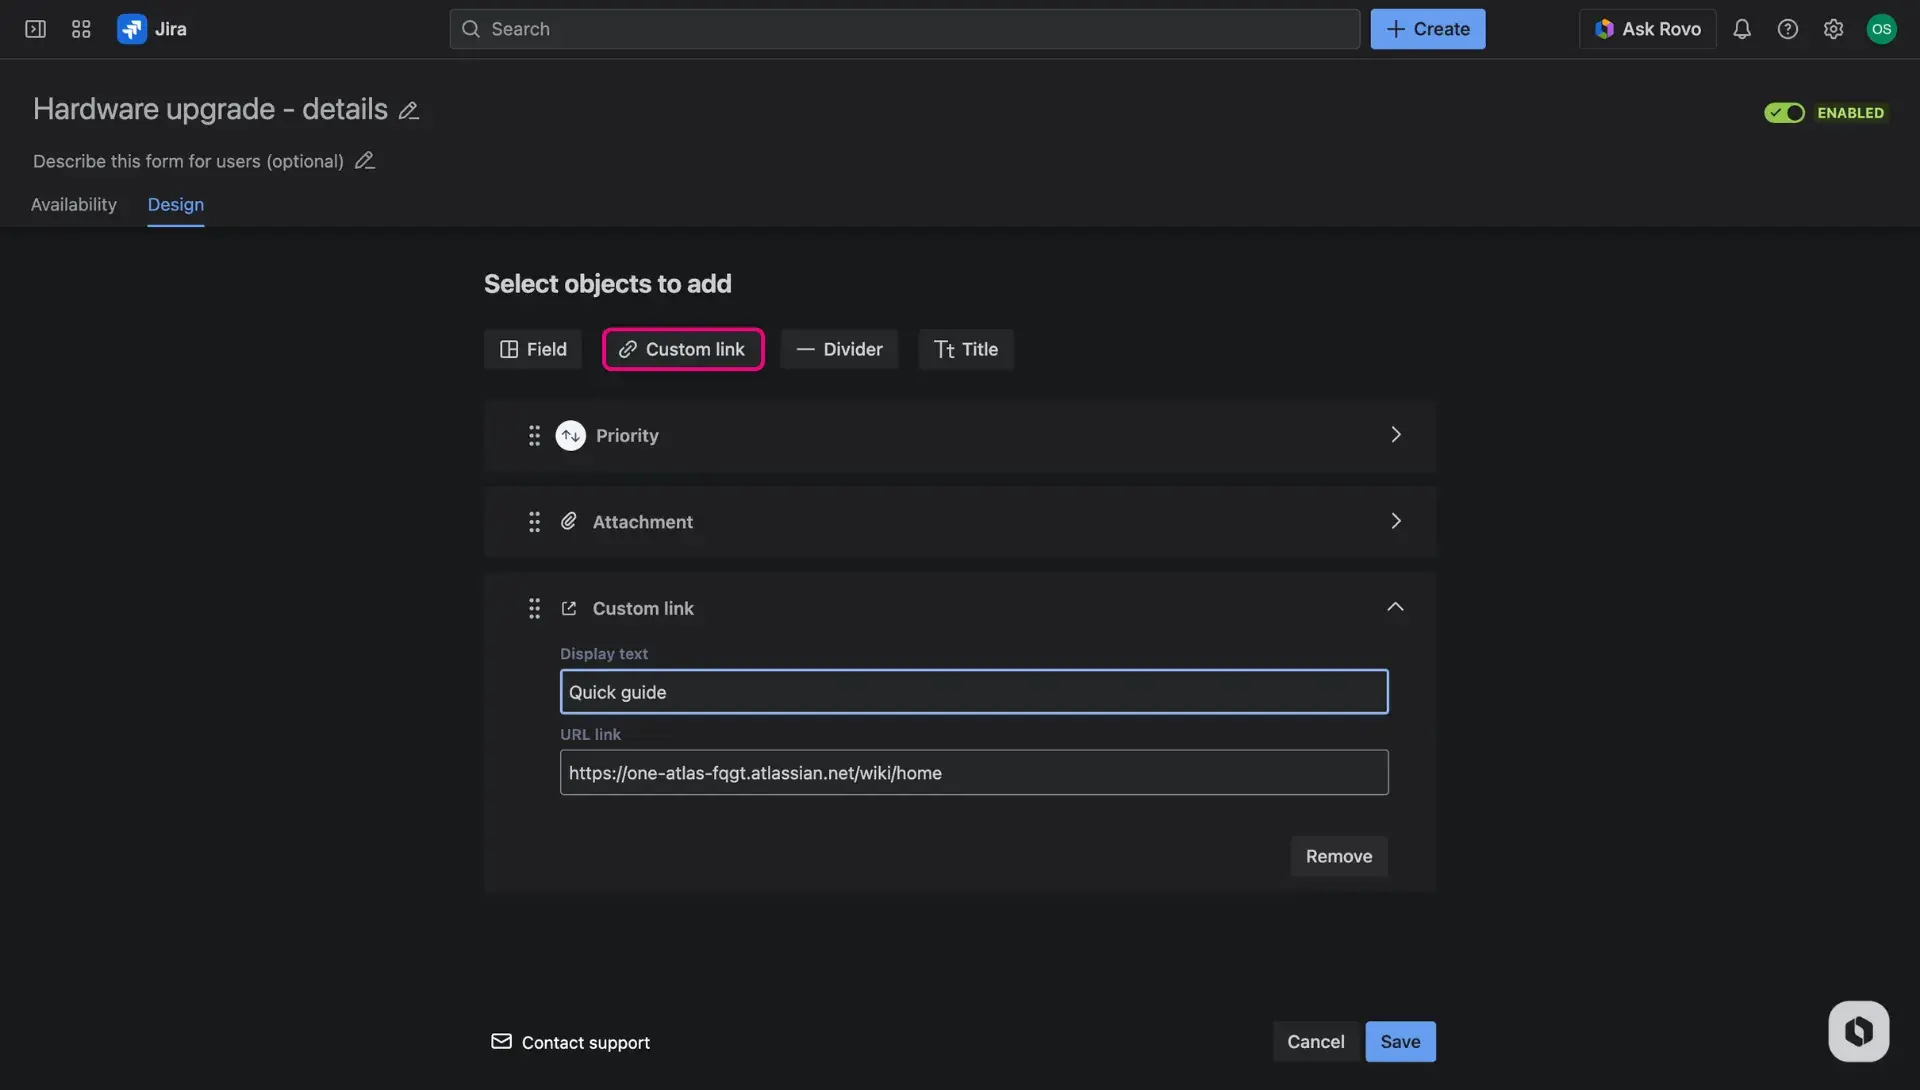Switch to the Availability tab
This screenshot has width=1920, height=1090.
pos(72,205)
